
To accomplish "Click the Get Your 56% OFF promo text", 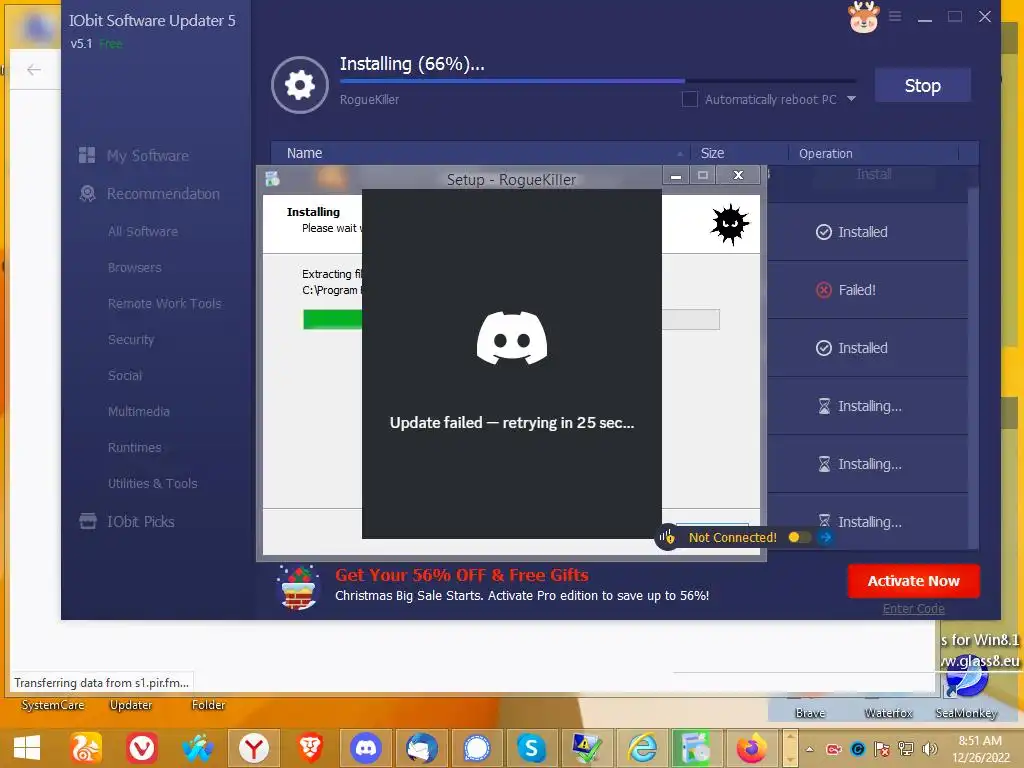I will tap(462, 575).
